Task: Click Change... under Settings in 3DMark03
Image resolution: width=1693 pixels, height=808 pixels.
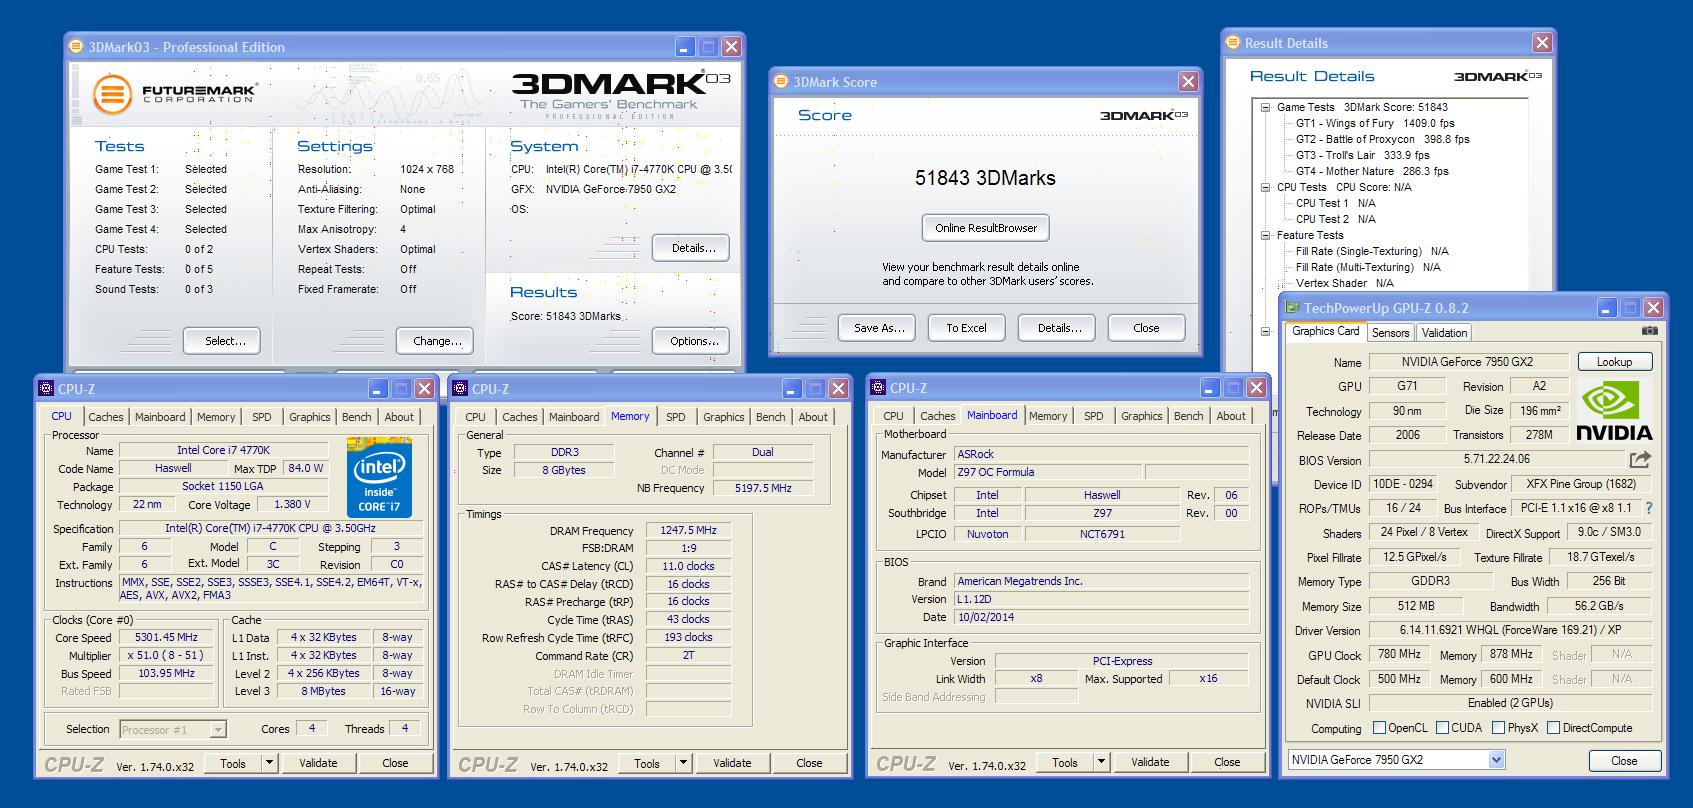Action: [437, 341]
